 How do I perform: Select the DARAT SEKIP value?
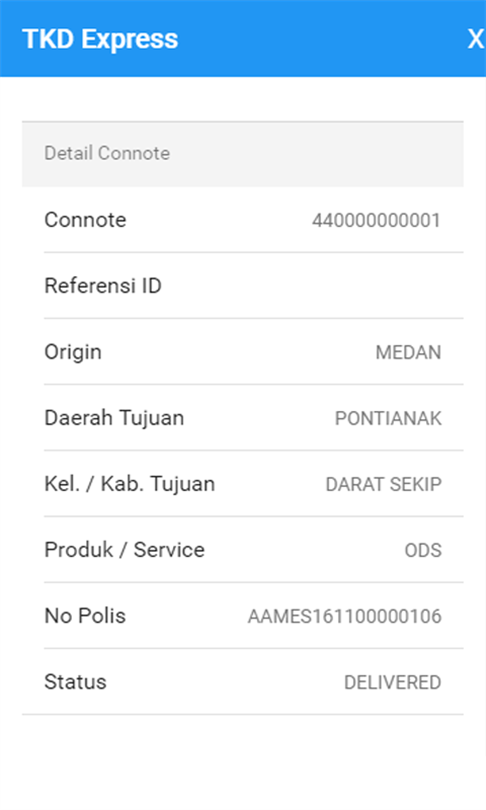pos(383,485)
